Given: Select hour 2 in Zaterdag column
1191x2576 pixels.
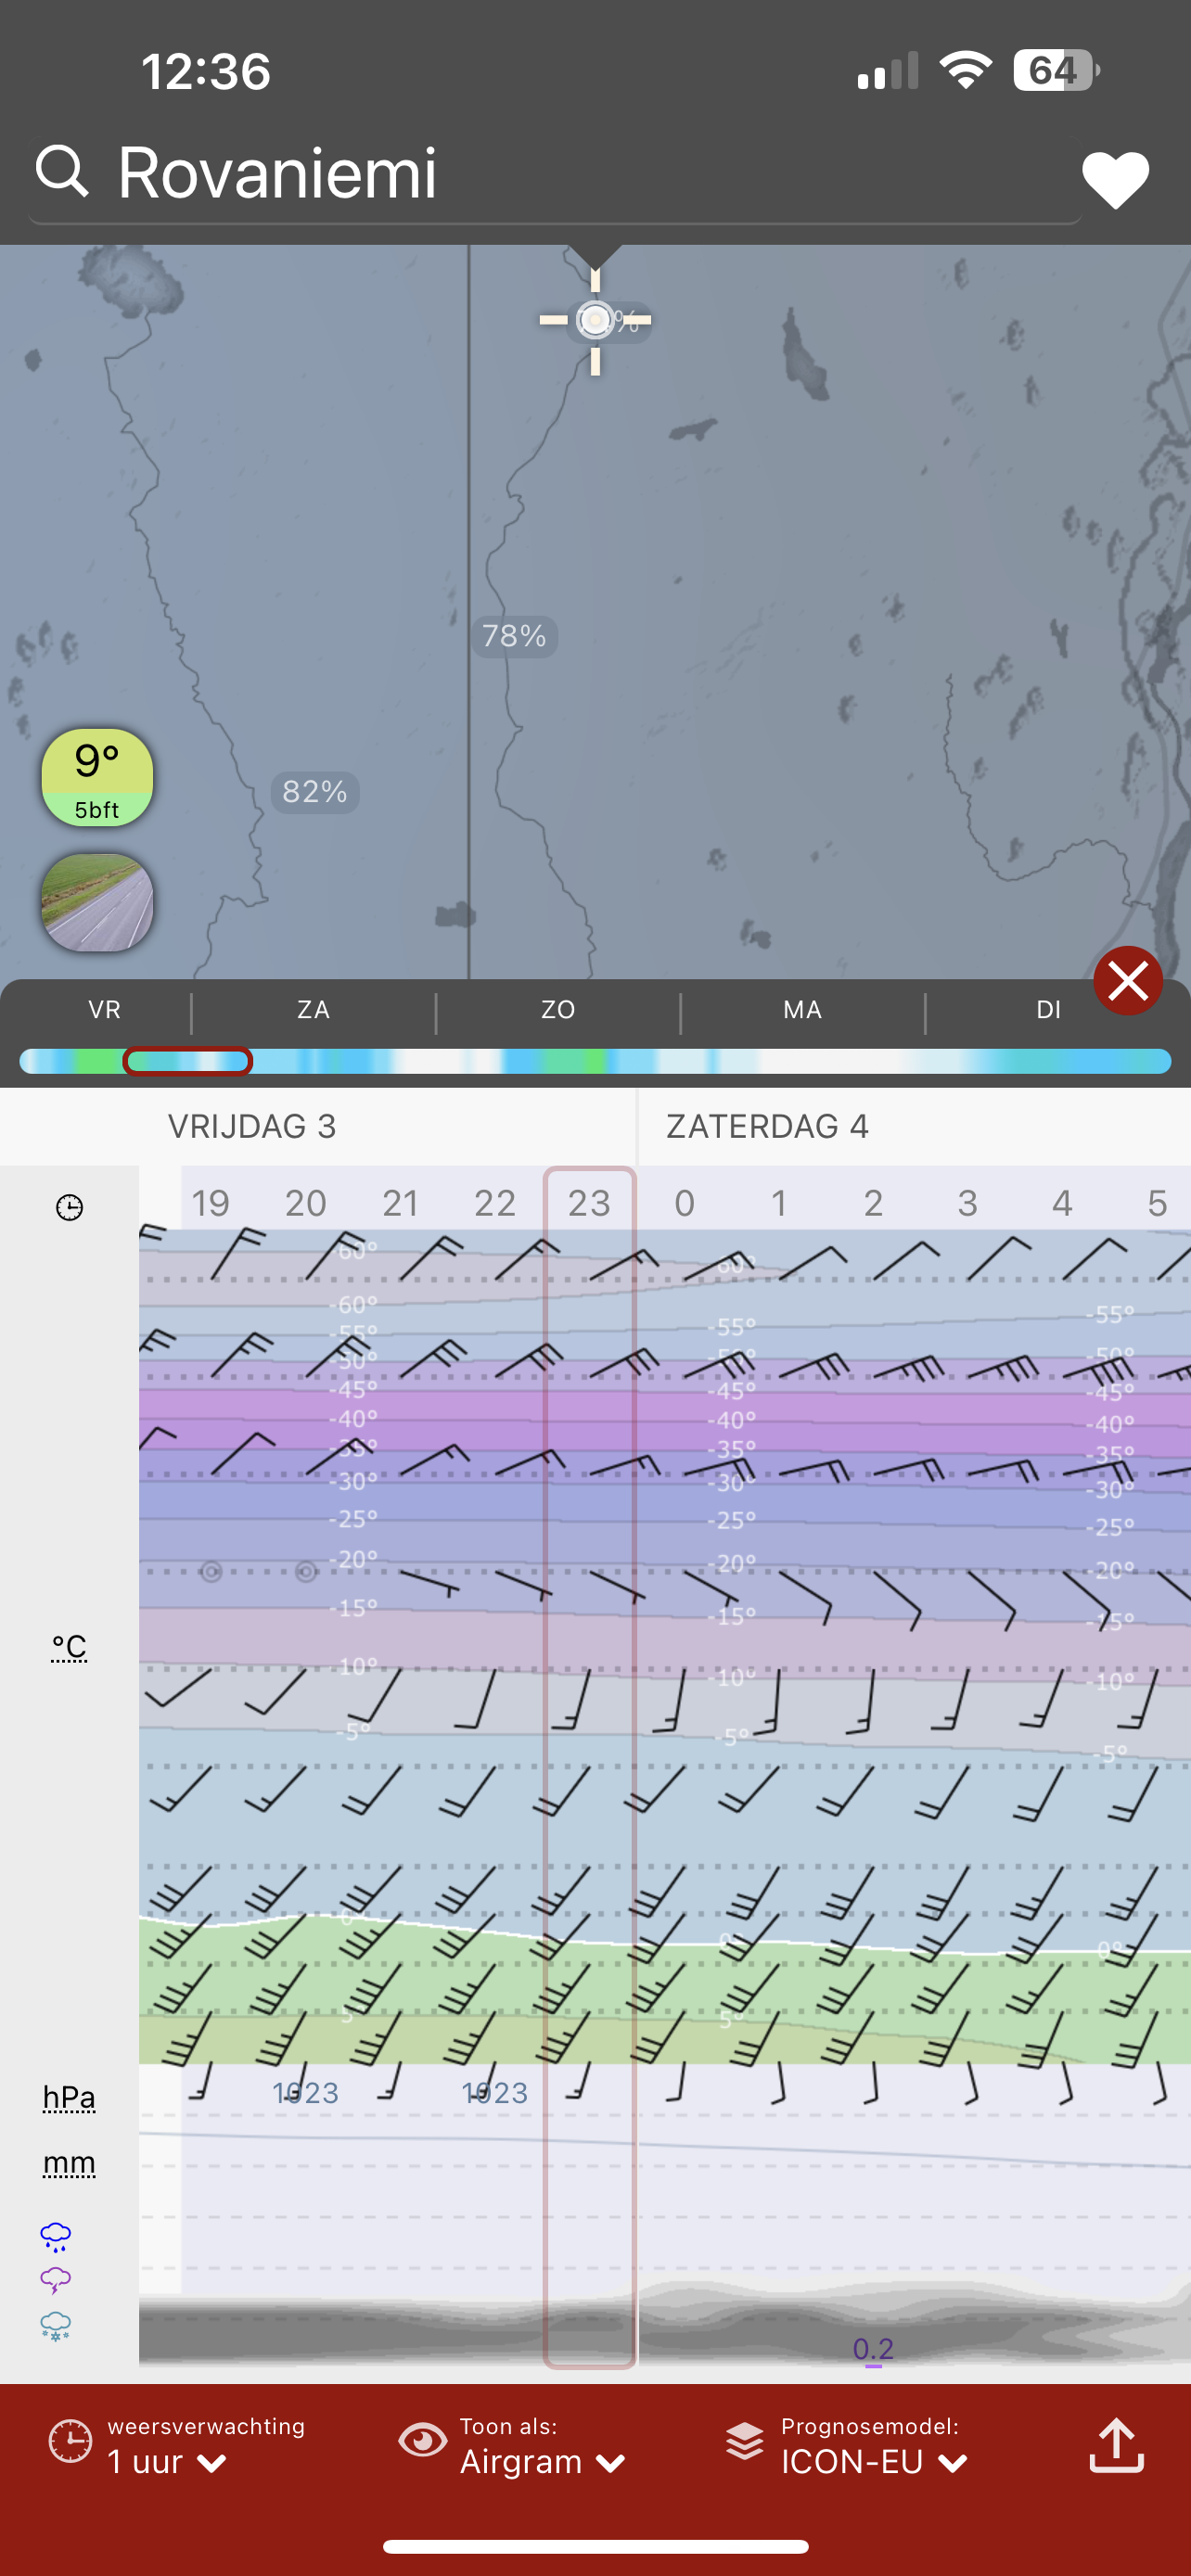Looking at the screenshot, I should pyautogui.click(x=873, y=1203).
